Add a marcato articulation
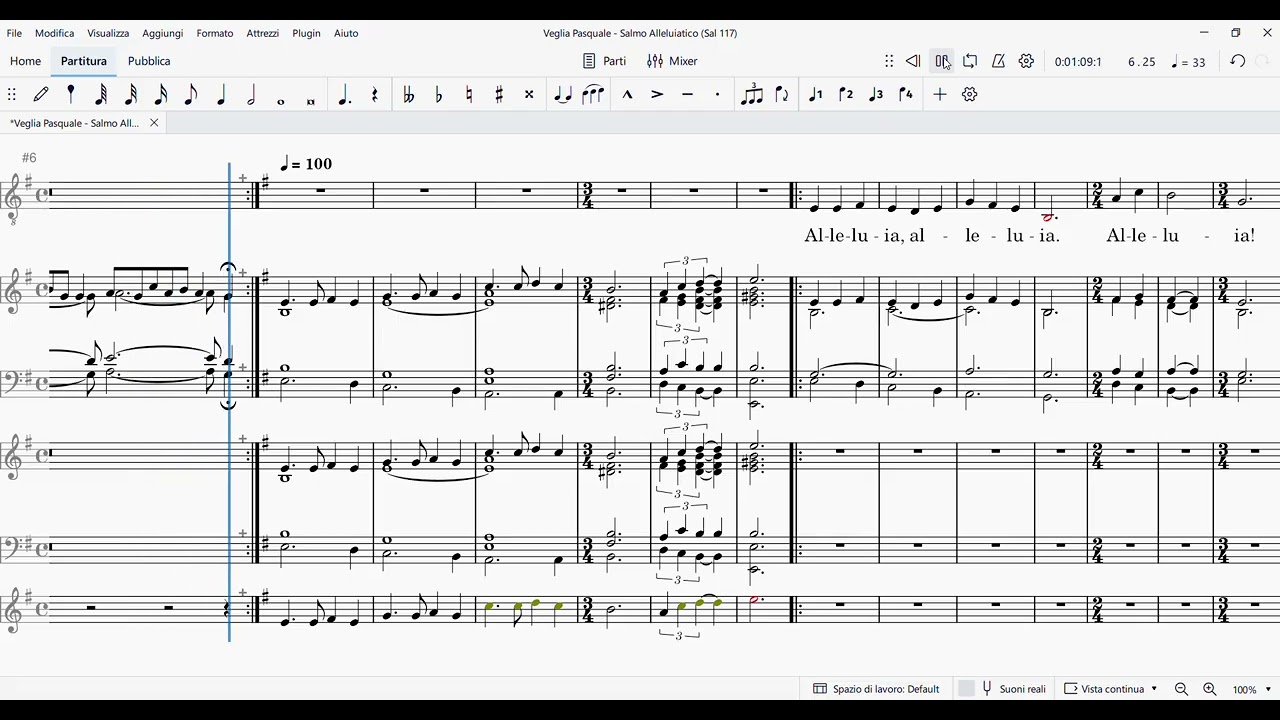Viewport: 1280px width, 720px height. tap(627, 94)
